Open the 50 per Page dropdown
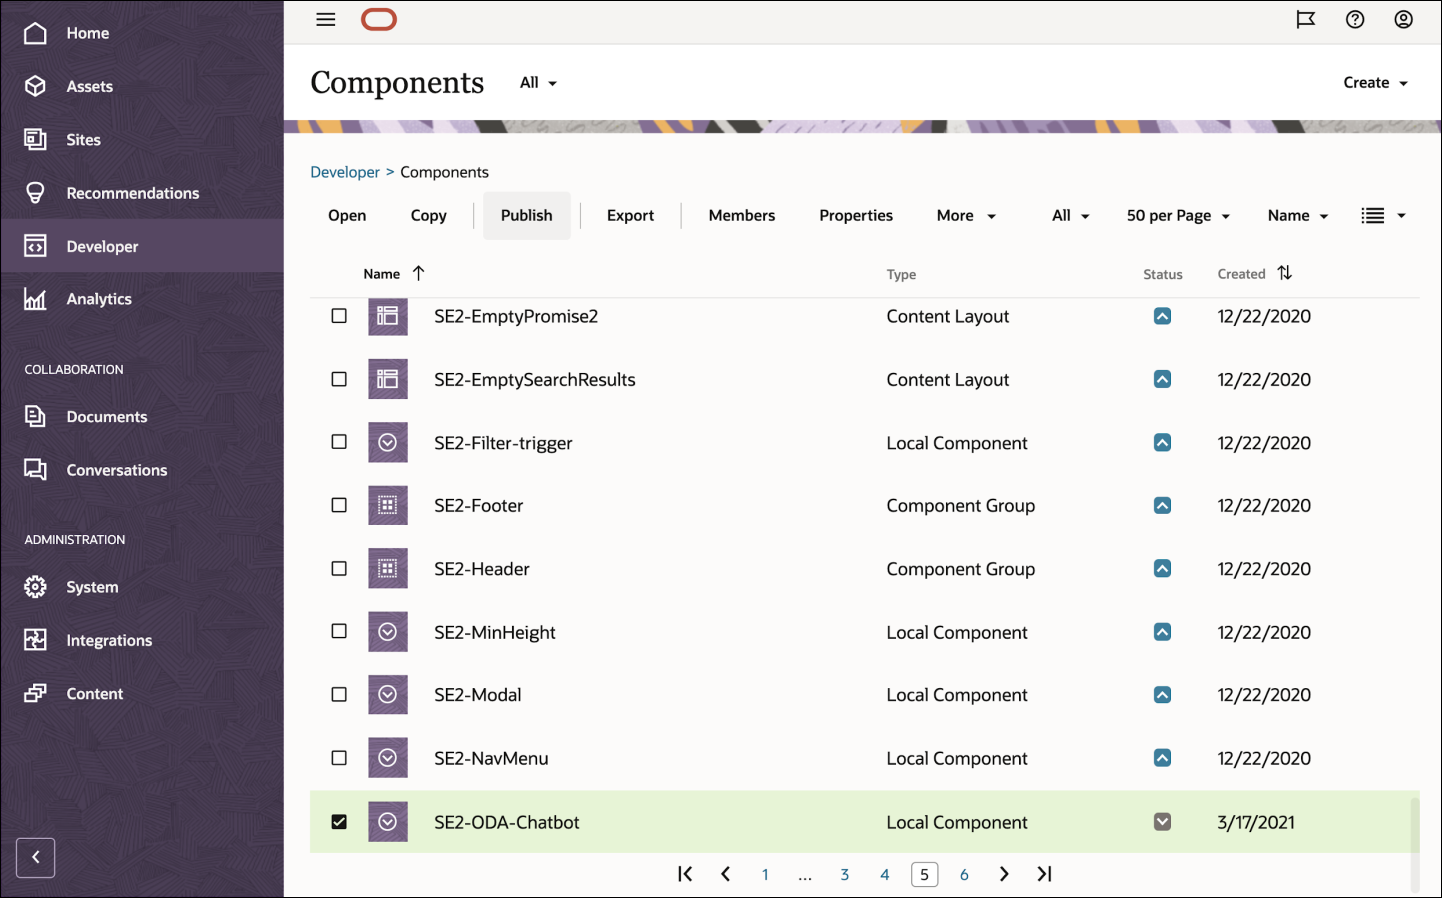This screenshot has height=898, width=1442. 1177,215
